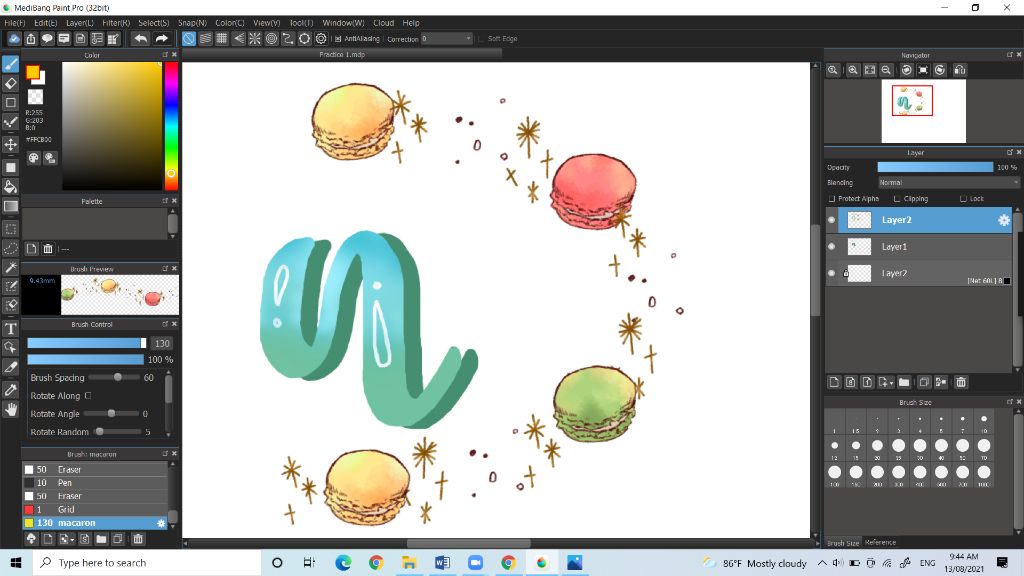Image resolution: width=1024 pixels, height=576 pixels.
Task: Switch to the Reference tab
Action: 880,543
